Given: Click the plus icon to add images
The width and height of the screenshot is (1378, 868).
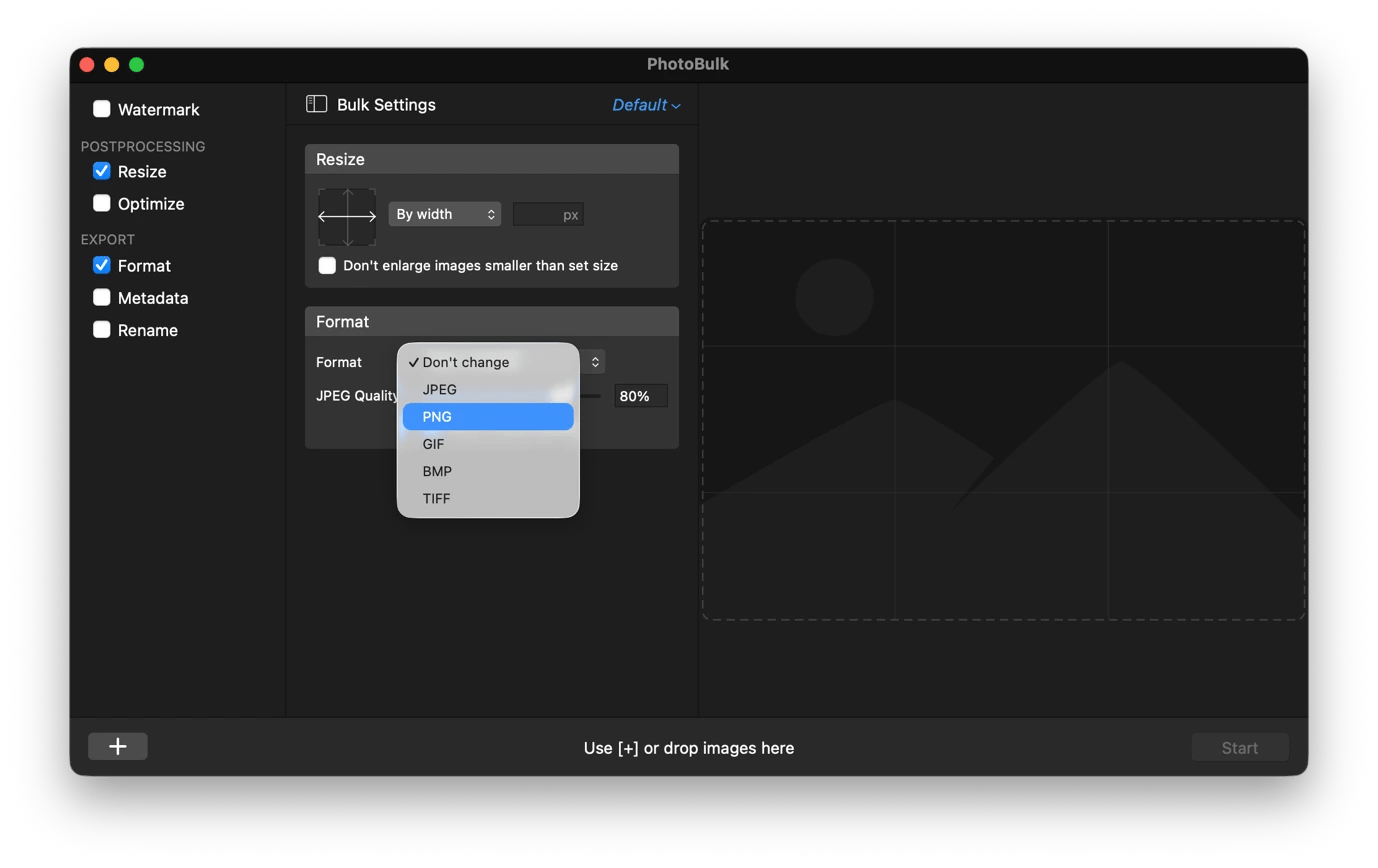Looking at the screenshot, I should click(118, 747).
